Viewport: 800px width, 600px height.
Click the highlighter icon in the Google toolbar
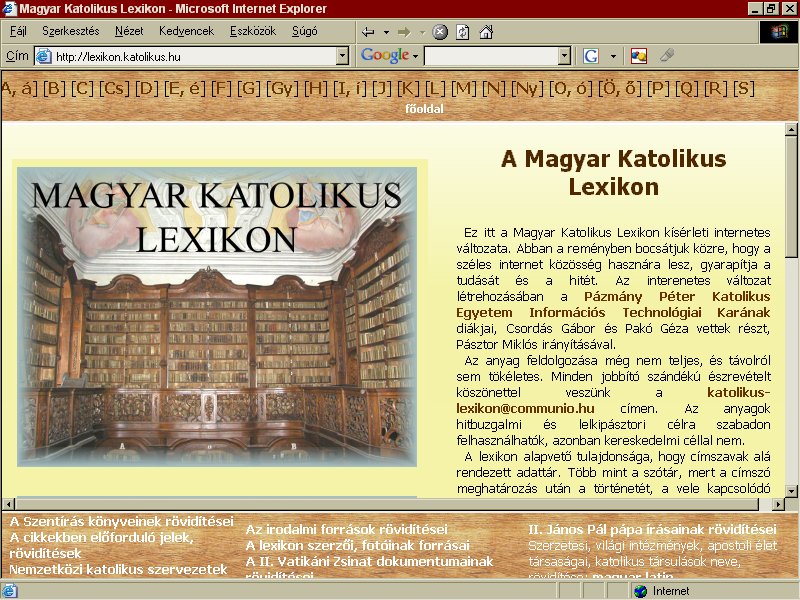[x=667, y=55]
